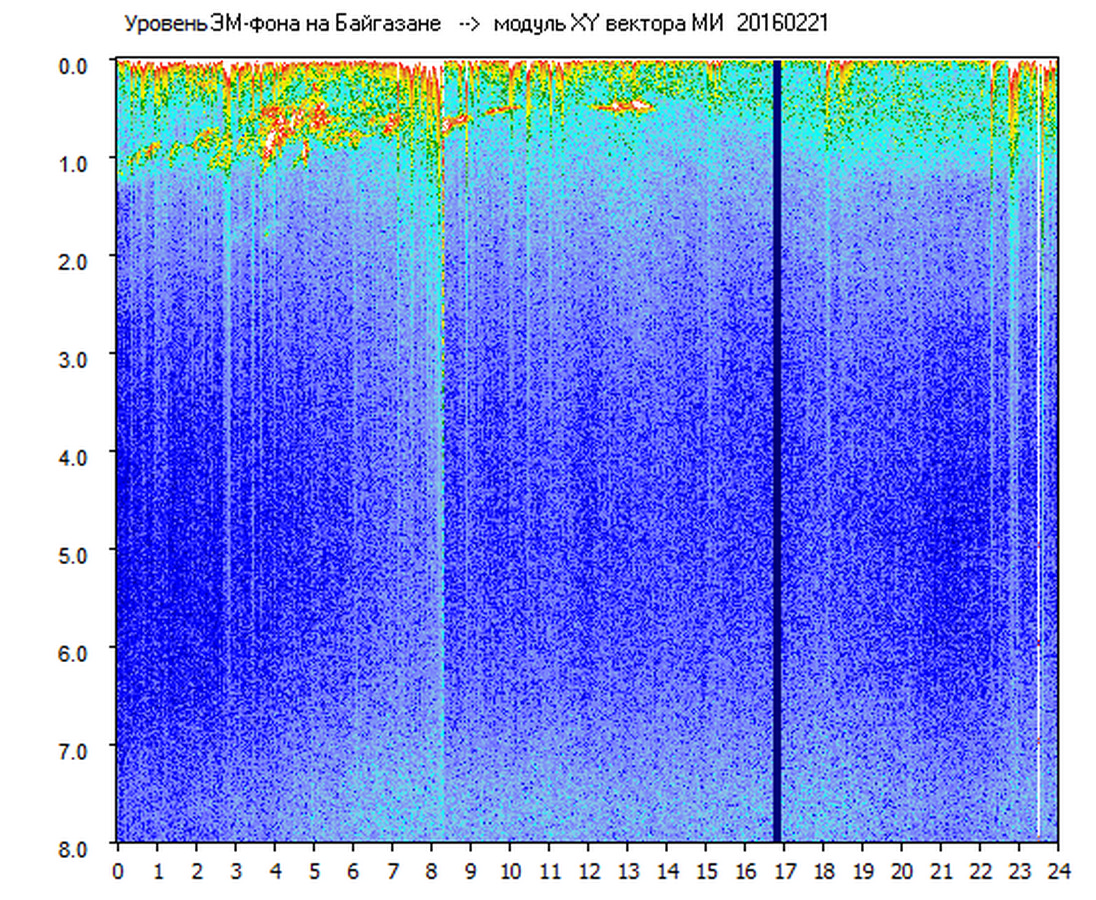Click the x-axis tick label 6
This screenshot has width=1096, height=900.
click(x=353, y=871)
